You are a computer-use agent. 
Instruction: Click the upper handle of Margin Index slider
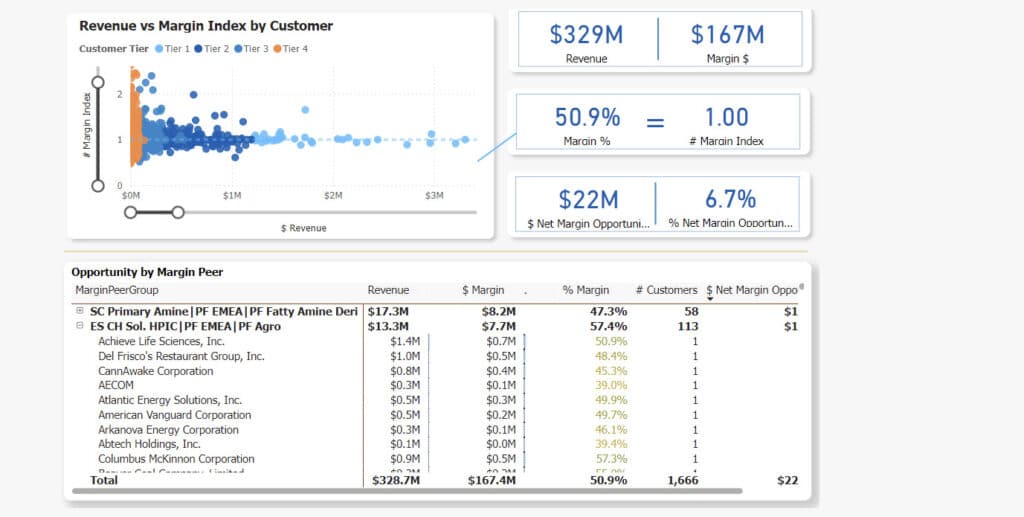[98, 82]
